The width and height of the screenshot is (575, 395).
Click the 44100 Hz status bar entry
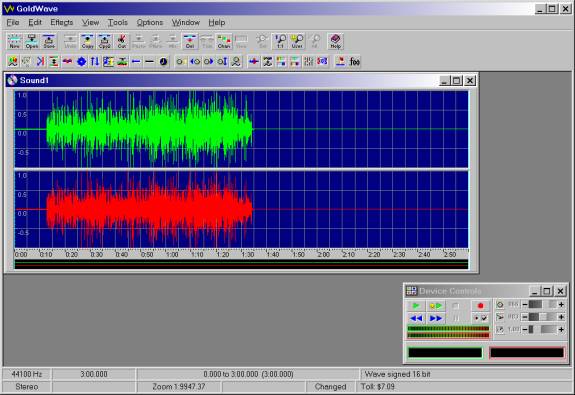click(x=27, y=374)
